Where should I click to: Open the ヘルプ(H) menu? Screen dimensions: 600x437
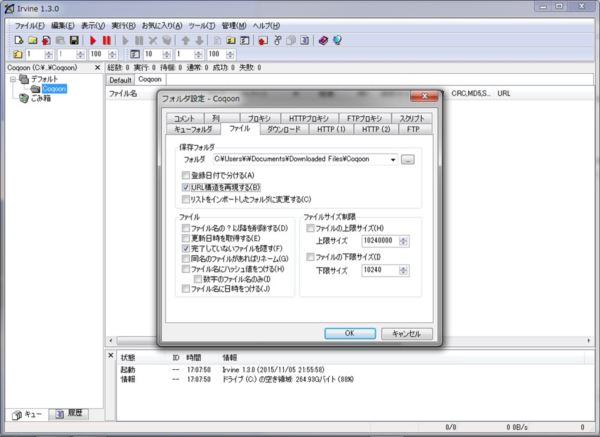(x=266, y=26)
